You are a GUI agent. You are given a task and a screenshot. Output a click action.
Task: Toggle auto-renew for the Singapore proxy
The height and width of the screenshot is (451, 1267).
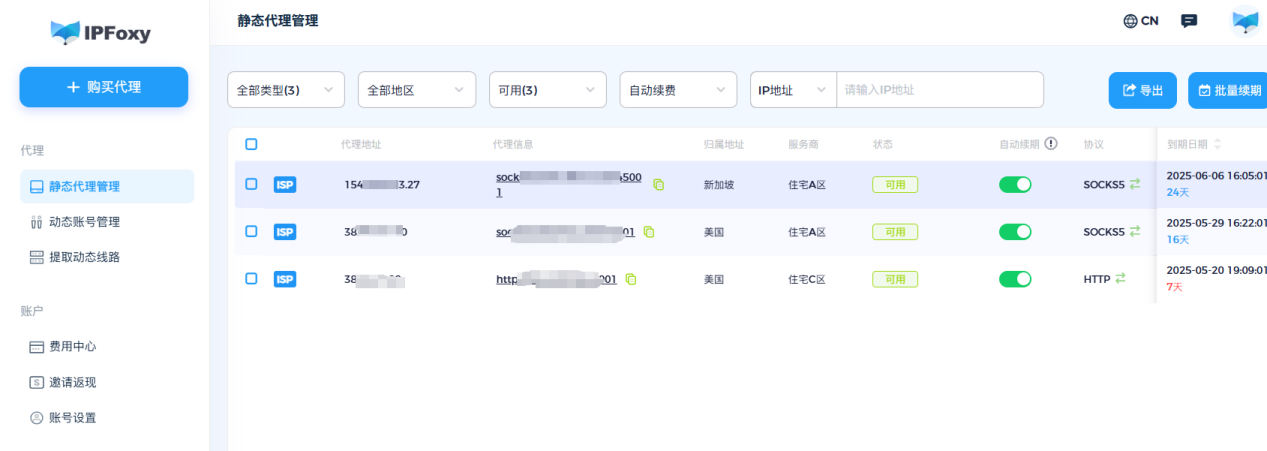tap(1015, 184)
